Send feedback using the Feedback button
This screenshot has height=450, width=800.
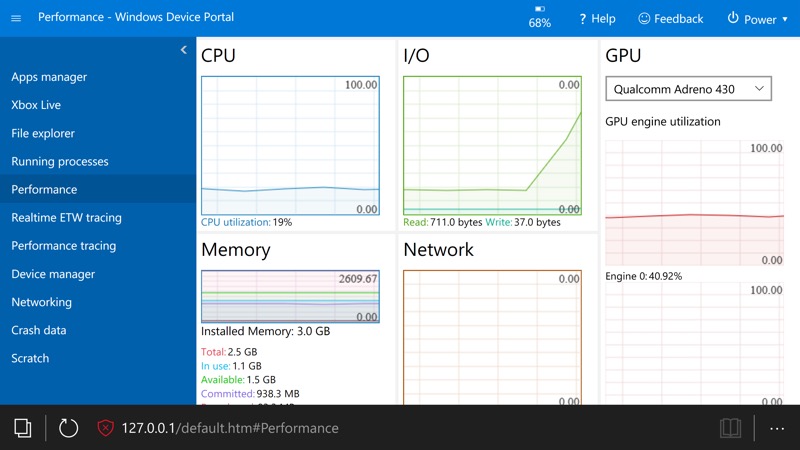670,19
